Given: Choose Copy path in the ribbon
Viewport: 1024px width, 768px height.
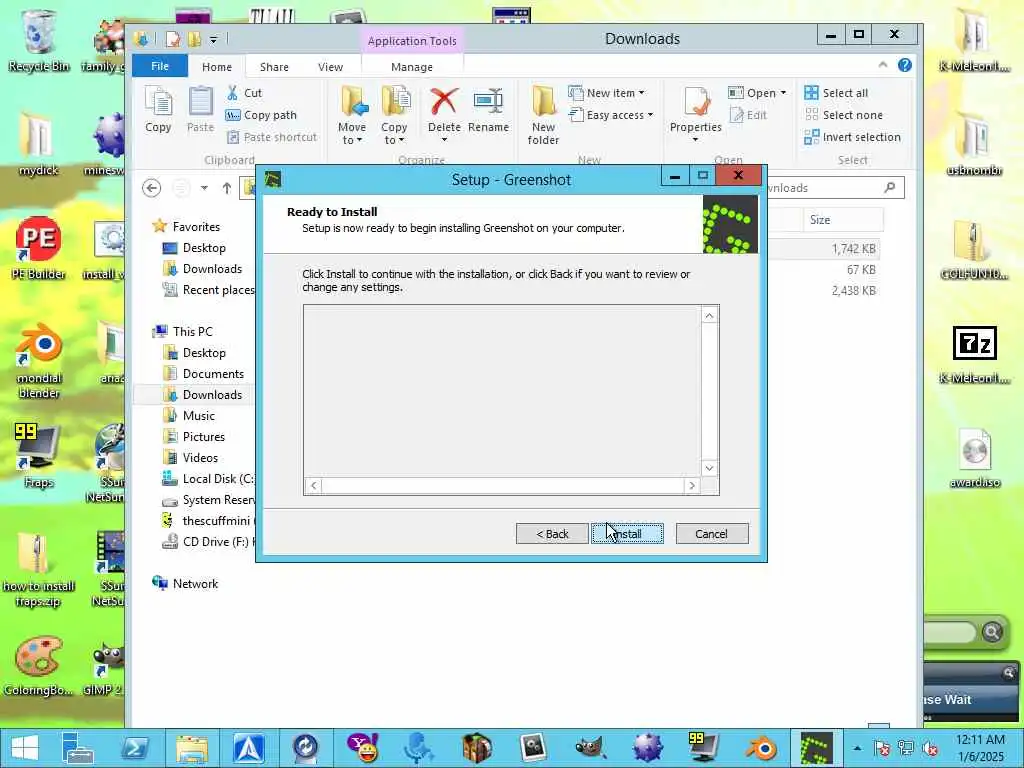Looking at the screenshot, I should [x=261, y=115].
